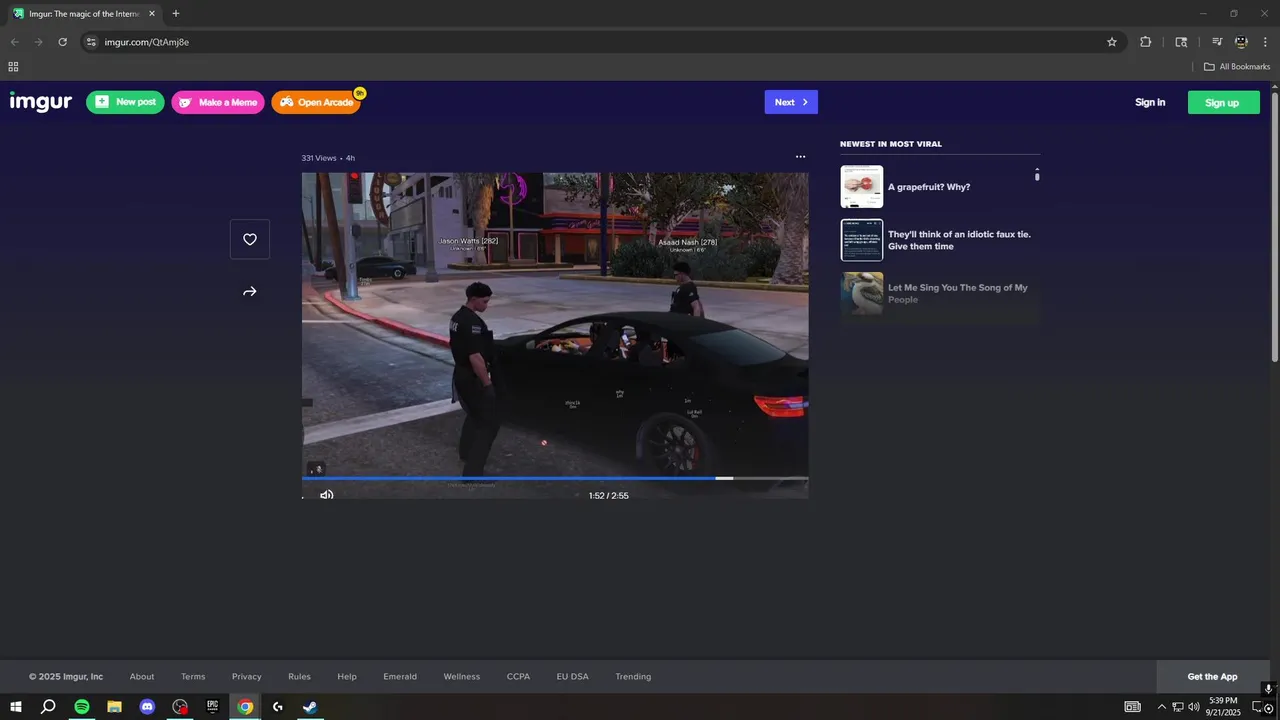Screen dimensions: 1280x720
Task: Open 'Let Me Sing You The Song' post
Action: (958, 293)
